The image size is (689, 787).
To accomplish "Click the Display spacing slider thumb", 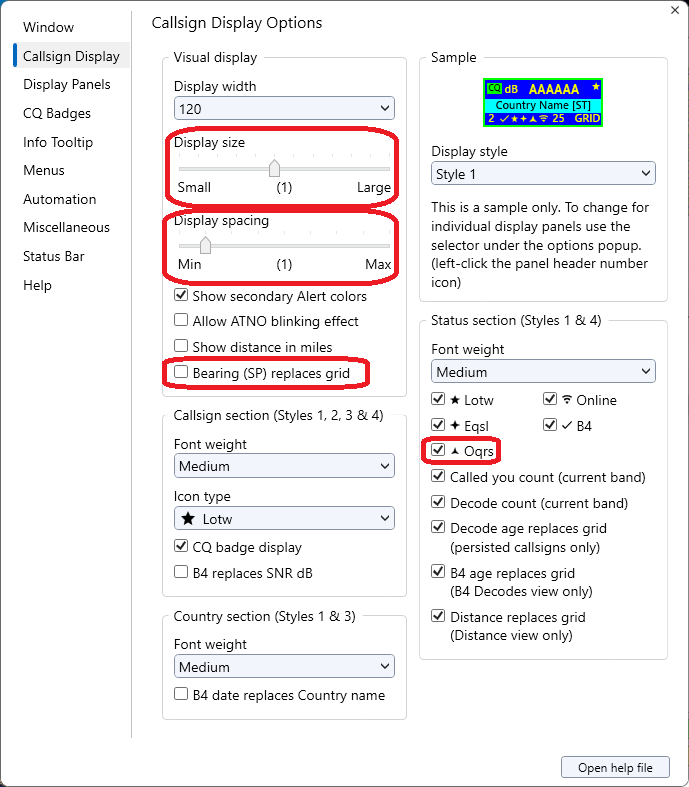I will coord(205,245).
